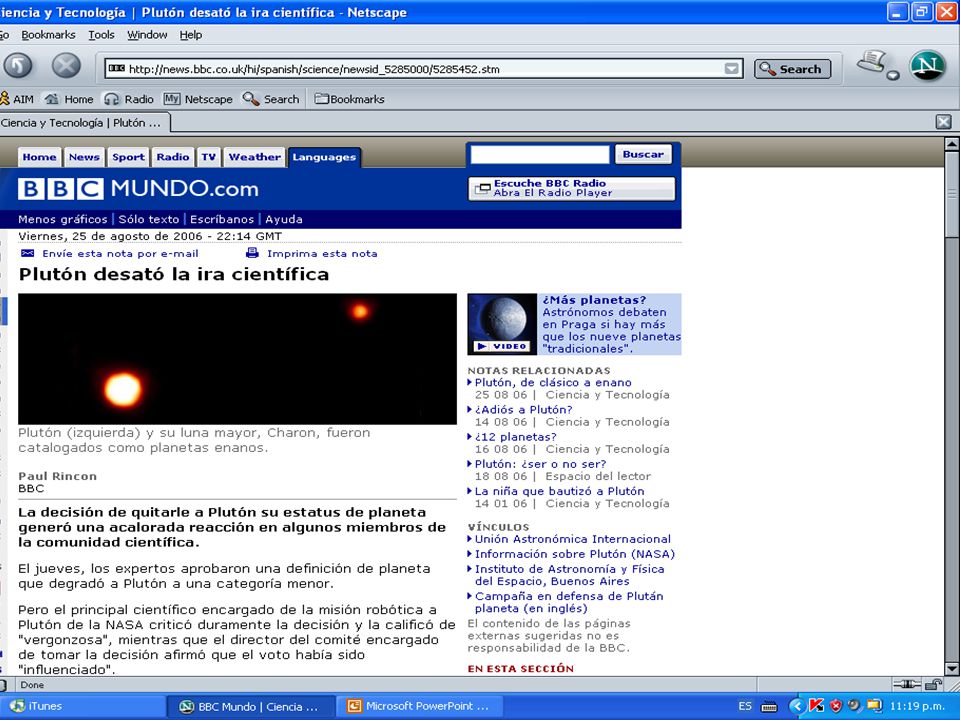
Task: Open the dropdown arrow beside the print icon
Action: click(x=893, y=75)
